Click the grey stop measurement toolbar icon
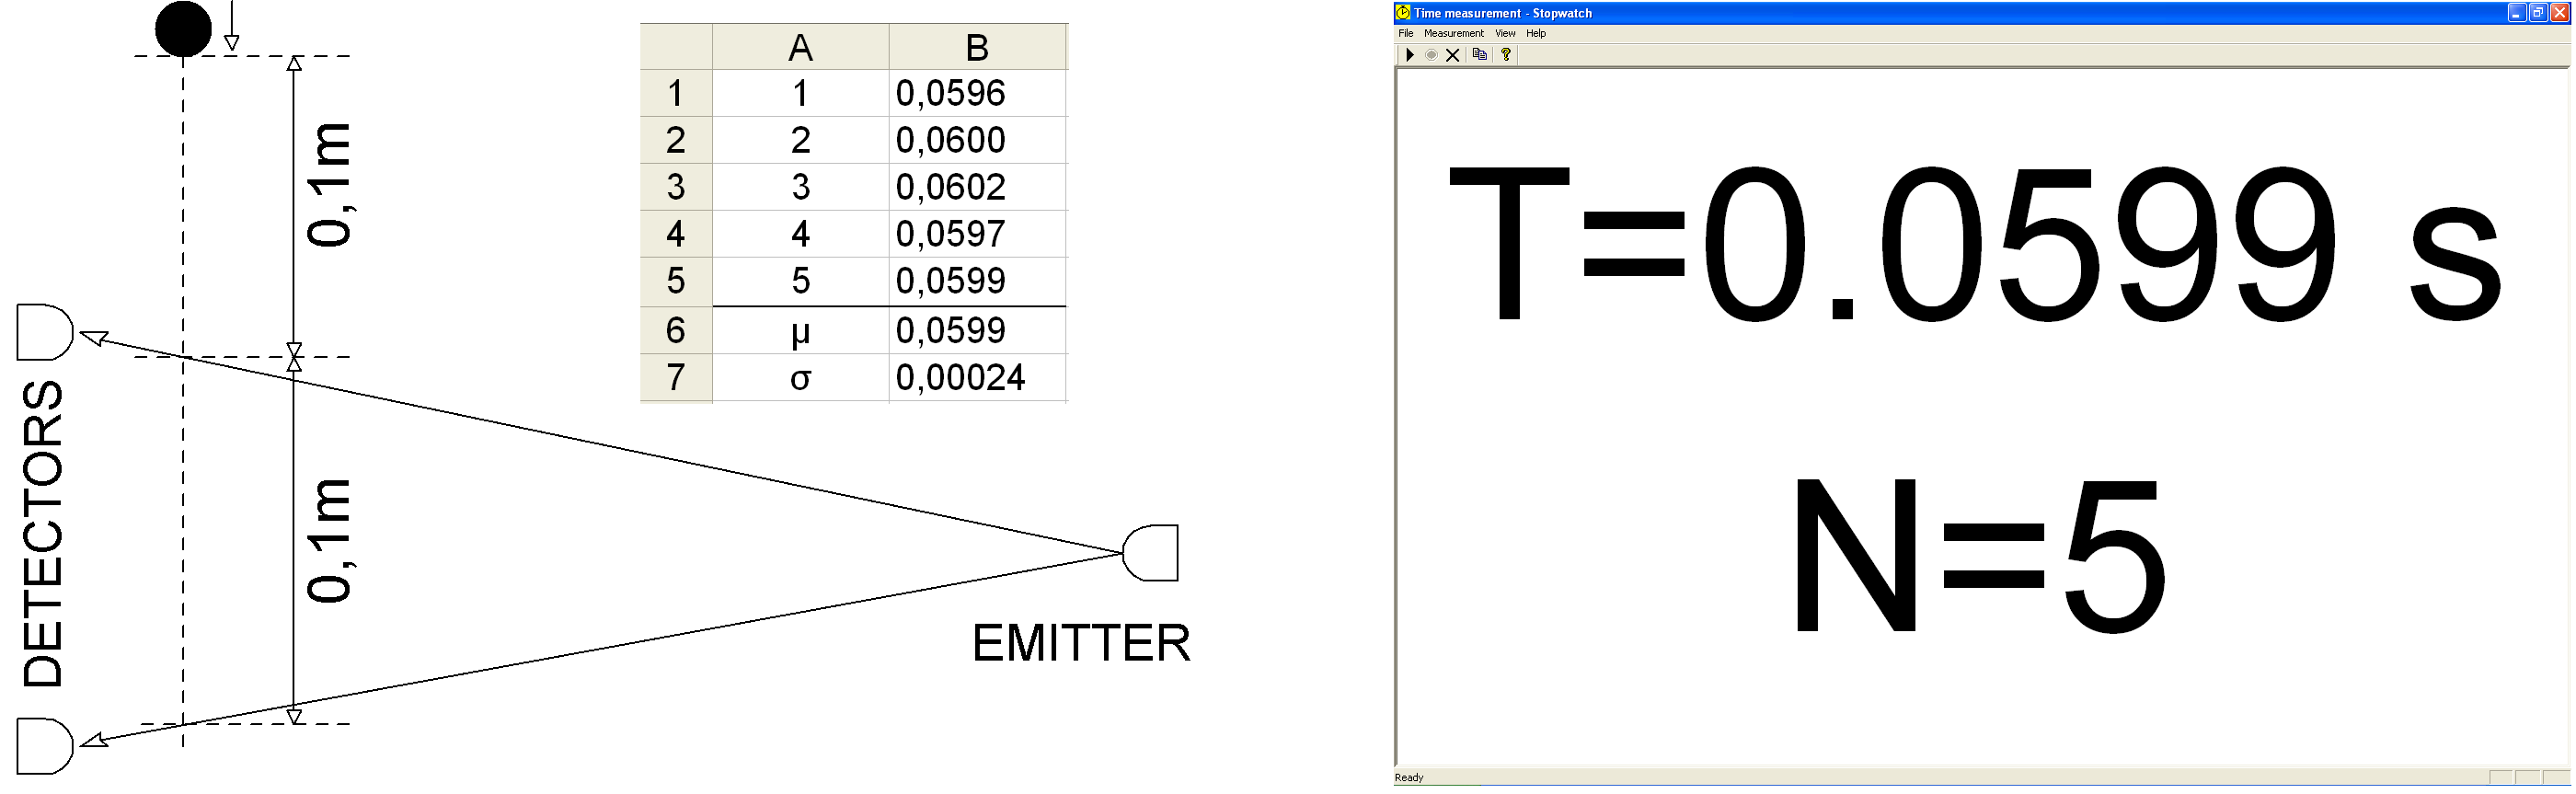2576x794 pixels. (x=1431, y=55)
